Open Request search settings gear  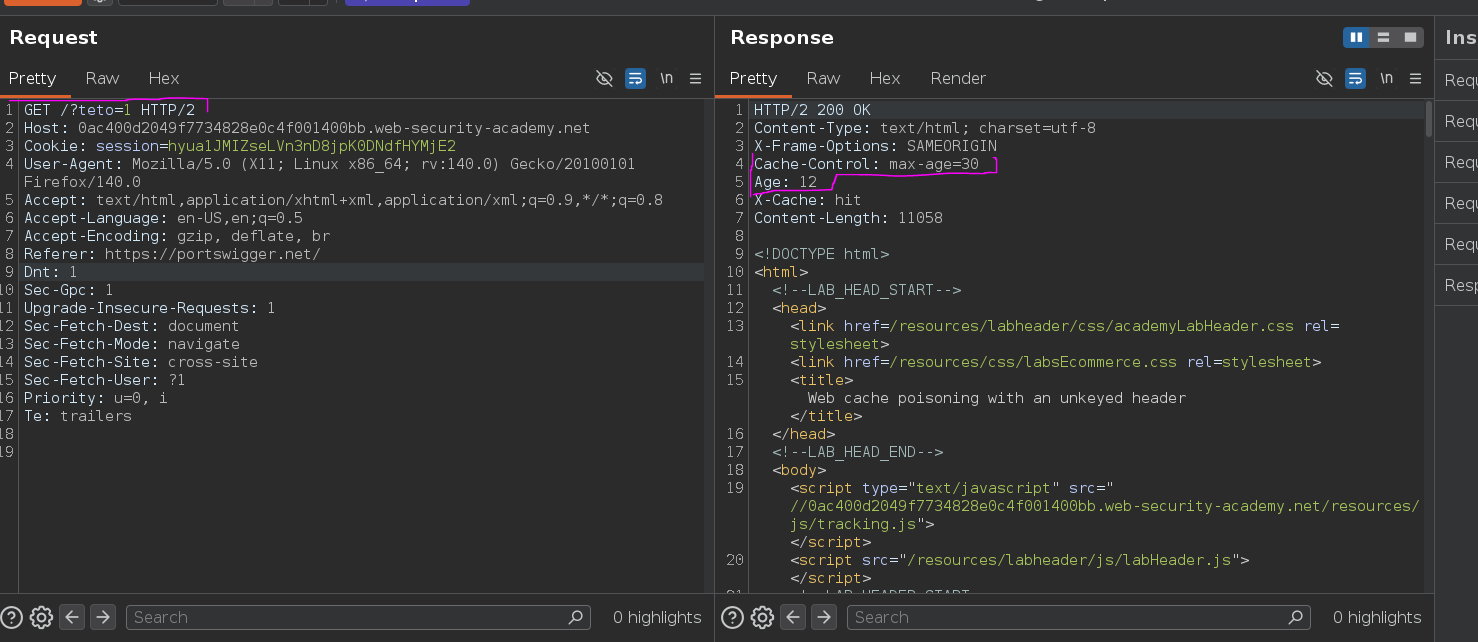(x=41, y=617)
